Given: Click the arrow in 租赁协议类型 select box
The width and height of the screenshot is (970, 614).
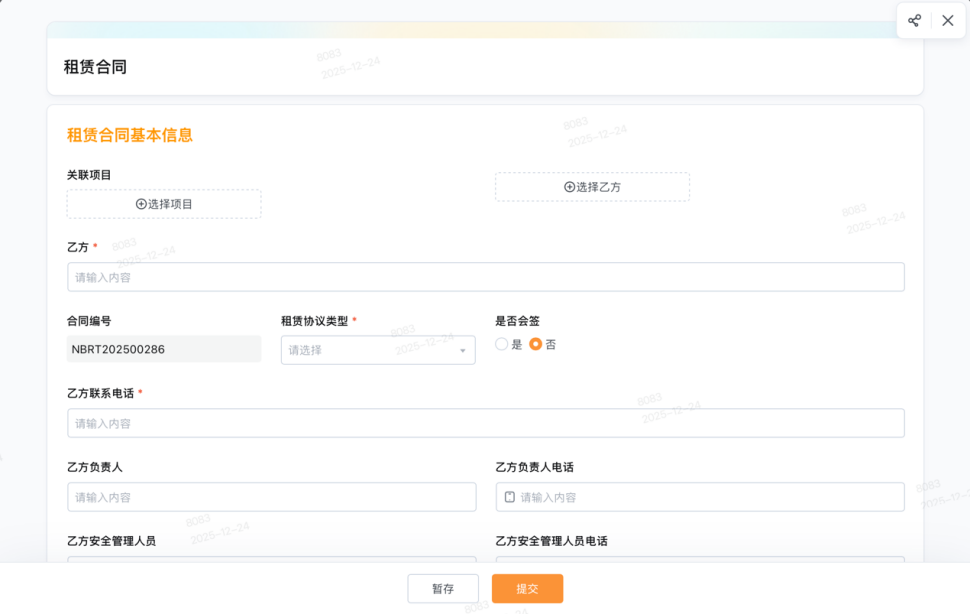Looking at the screenshot, I should point(462,351).
